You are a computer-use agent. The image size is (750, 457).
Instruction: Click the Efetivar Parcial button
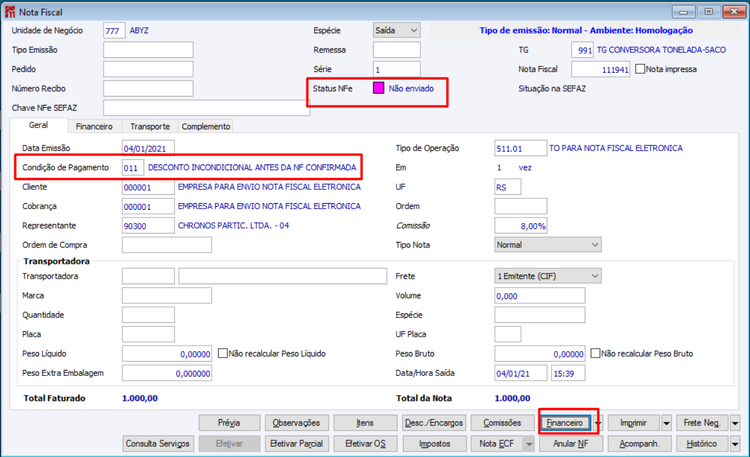(x=297, y=444)
